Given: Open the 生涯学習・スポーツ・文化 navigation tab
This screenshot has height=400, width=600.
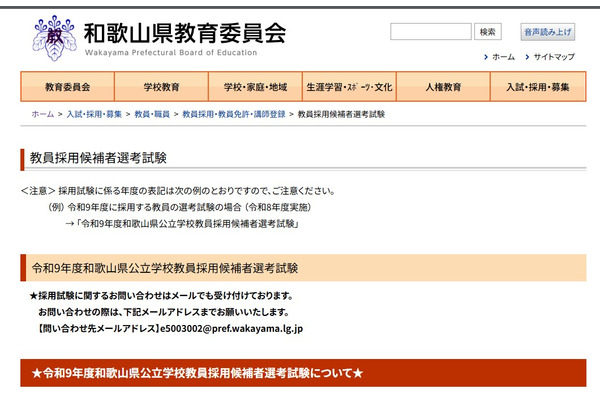Looking at the screenshot, I should coord(349,87).
